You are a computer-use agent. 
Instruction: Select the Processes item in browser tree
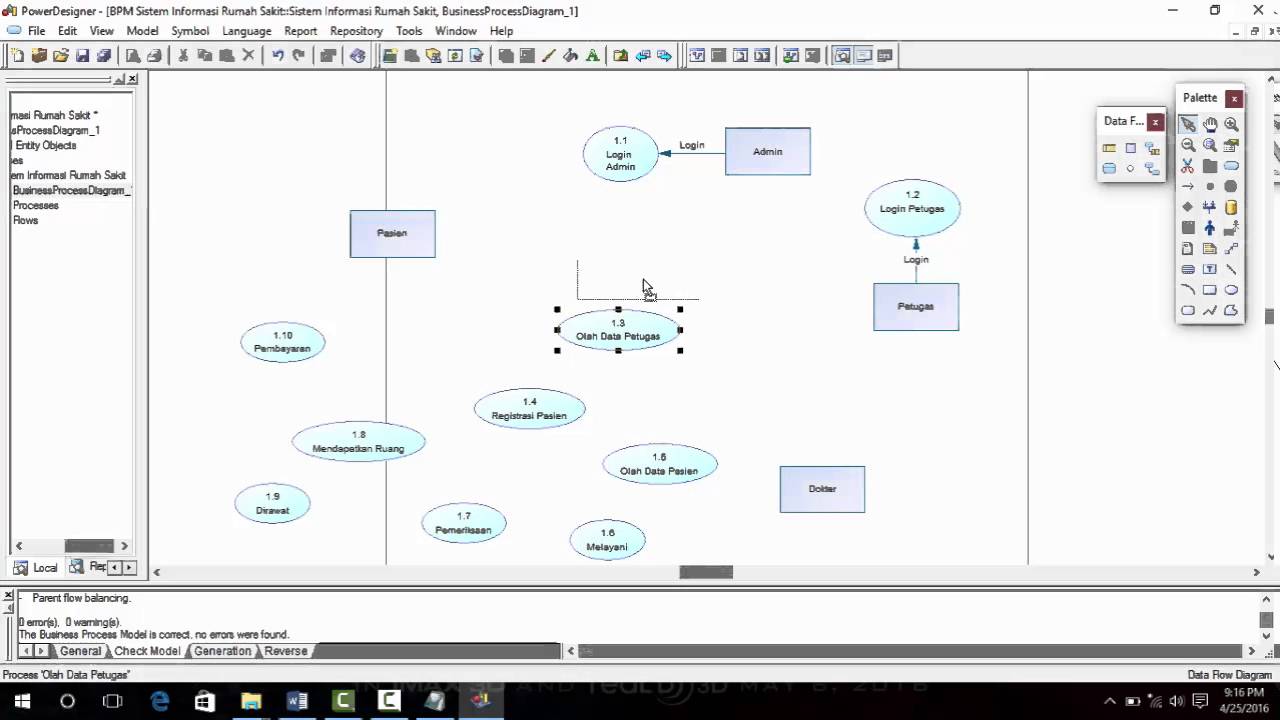pyautogui.click(x=35, y=205)
